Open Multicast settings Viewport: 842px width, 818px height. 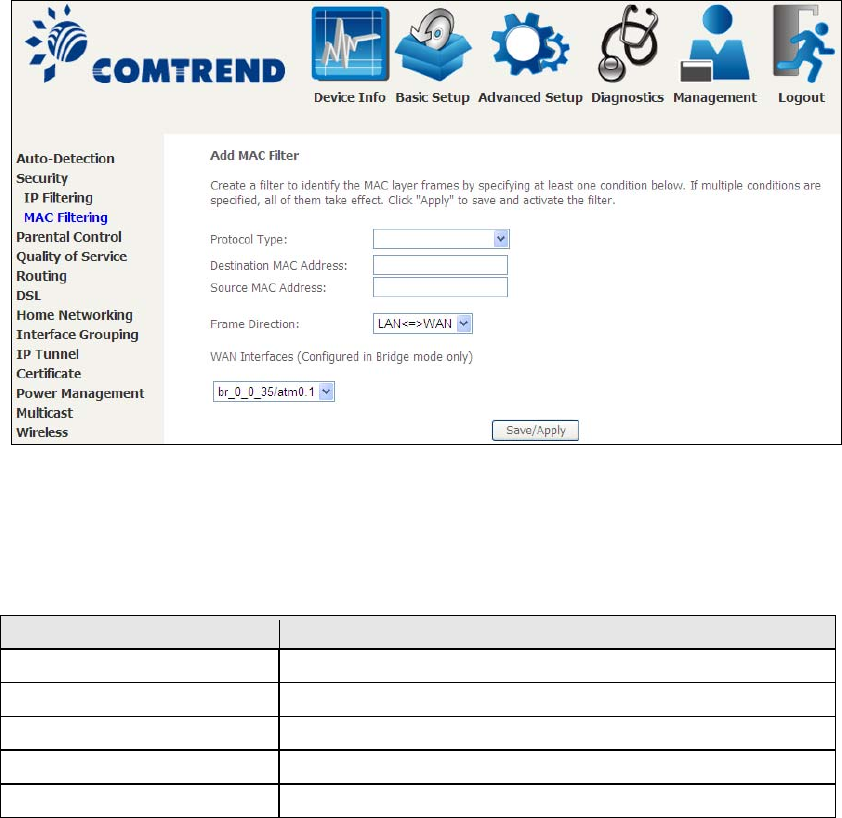(45, 413)
